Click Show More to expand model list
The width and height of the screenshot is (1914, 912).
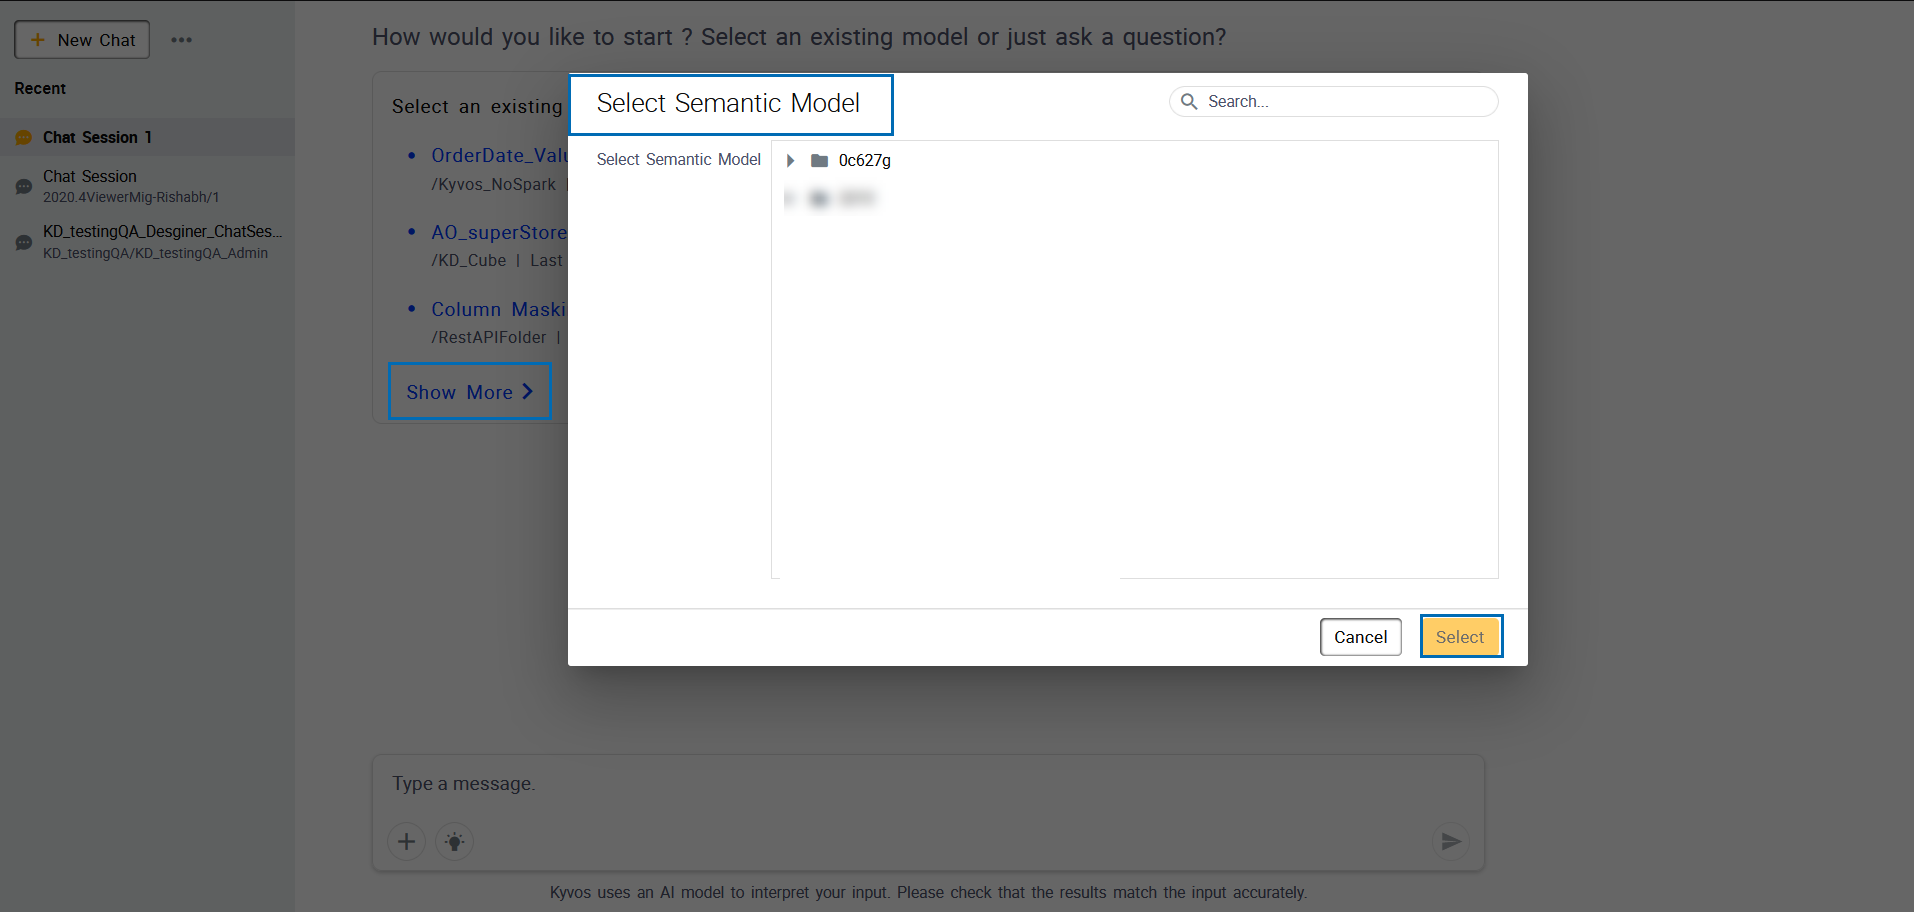pyautogui.click(x=469, y=392)
